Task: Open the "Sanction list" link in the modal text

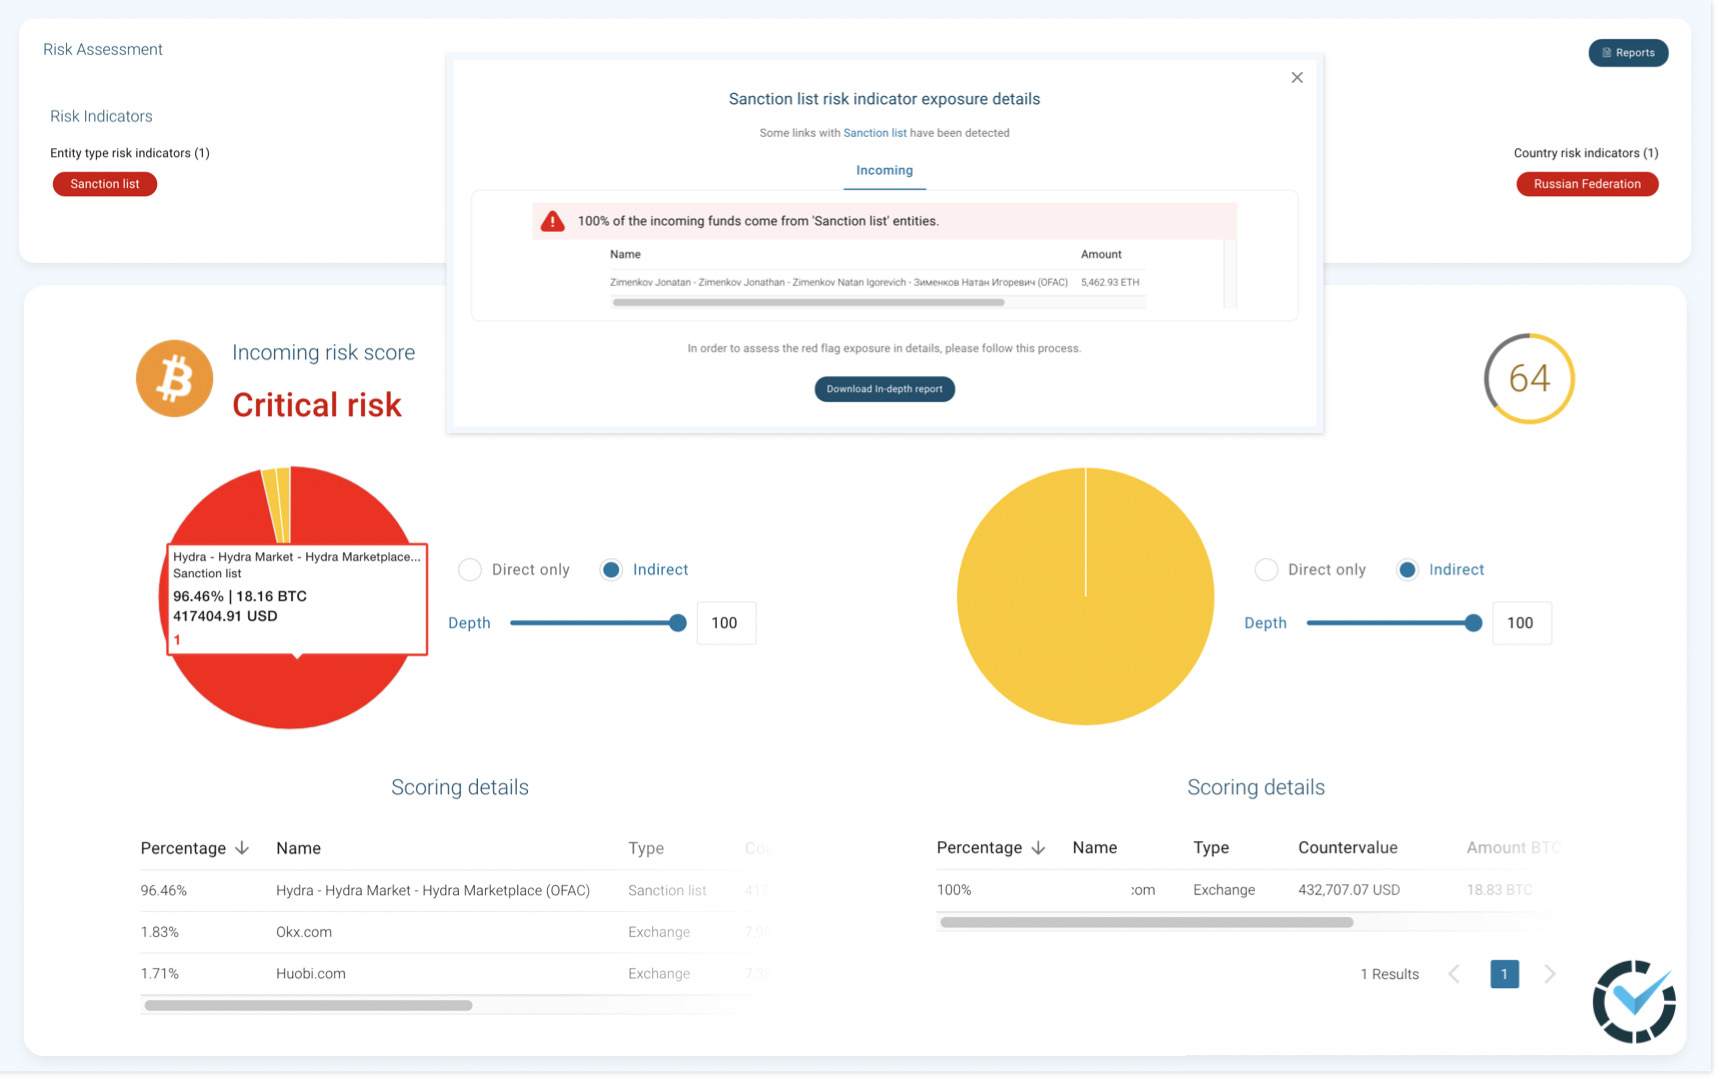Action: (x=874, y=132)
